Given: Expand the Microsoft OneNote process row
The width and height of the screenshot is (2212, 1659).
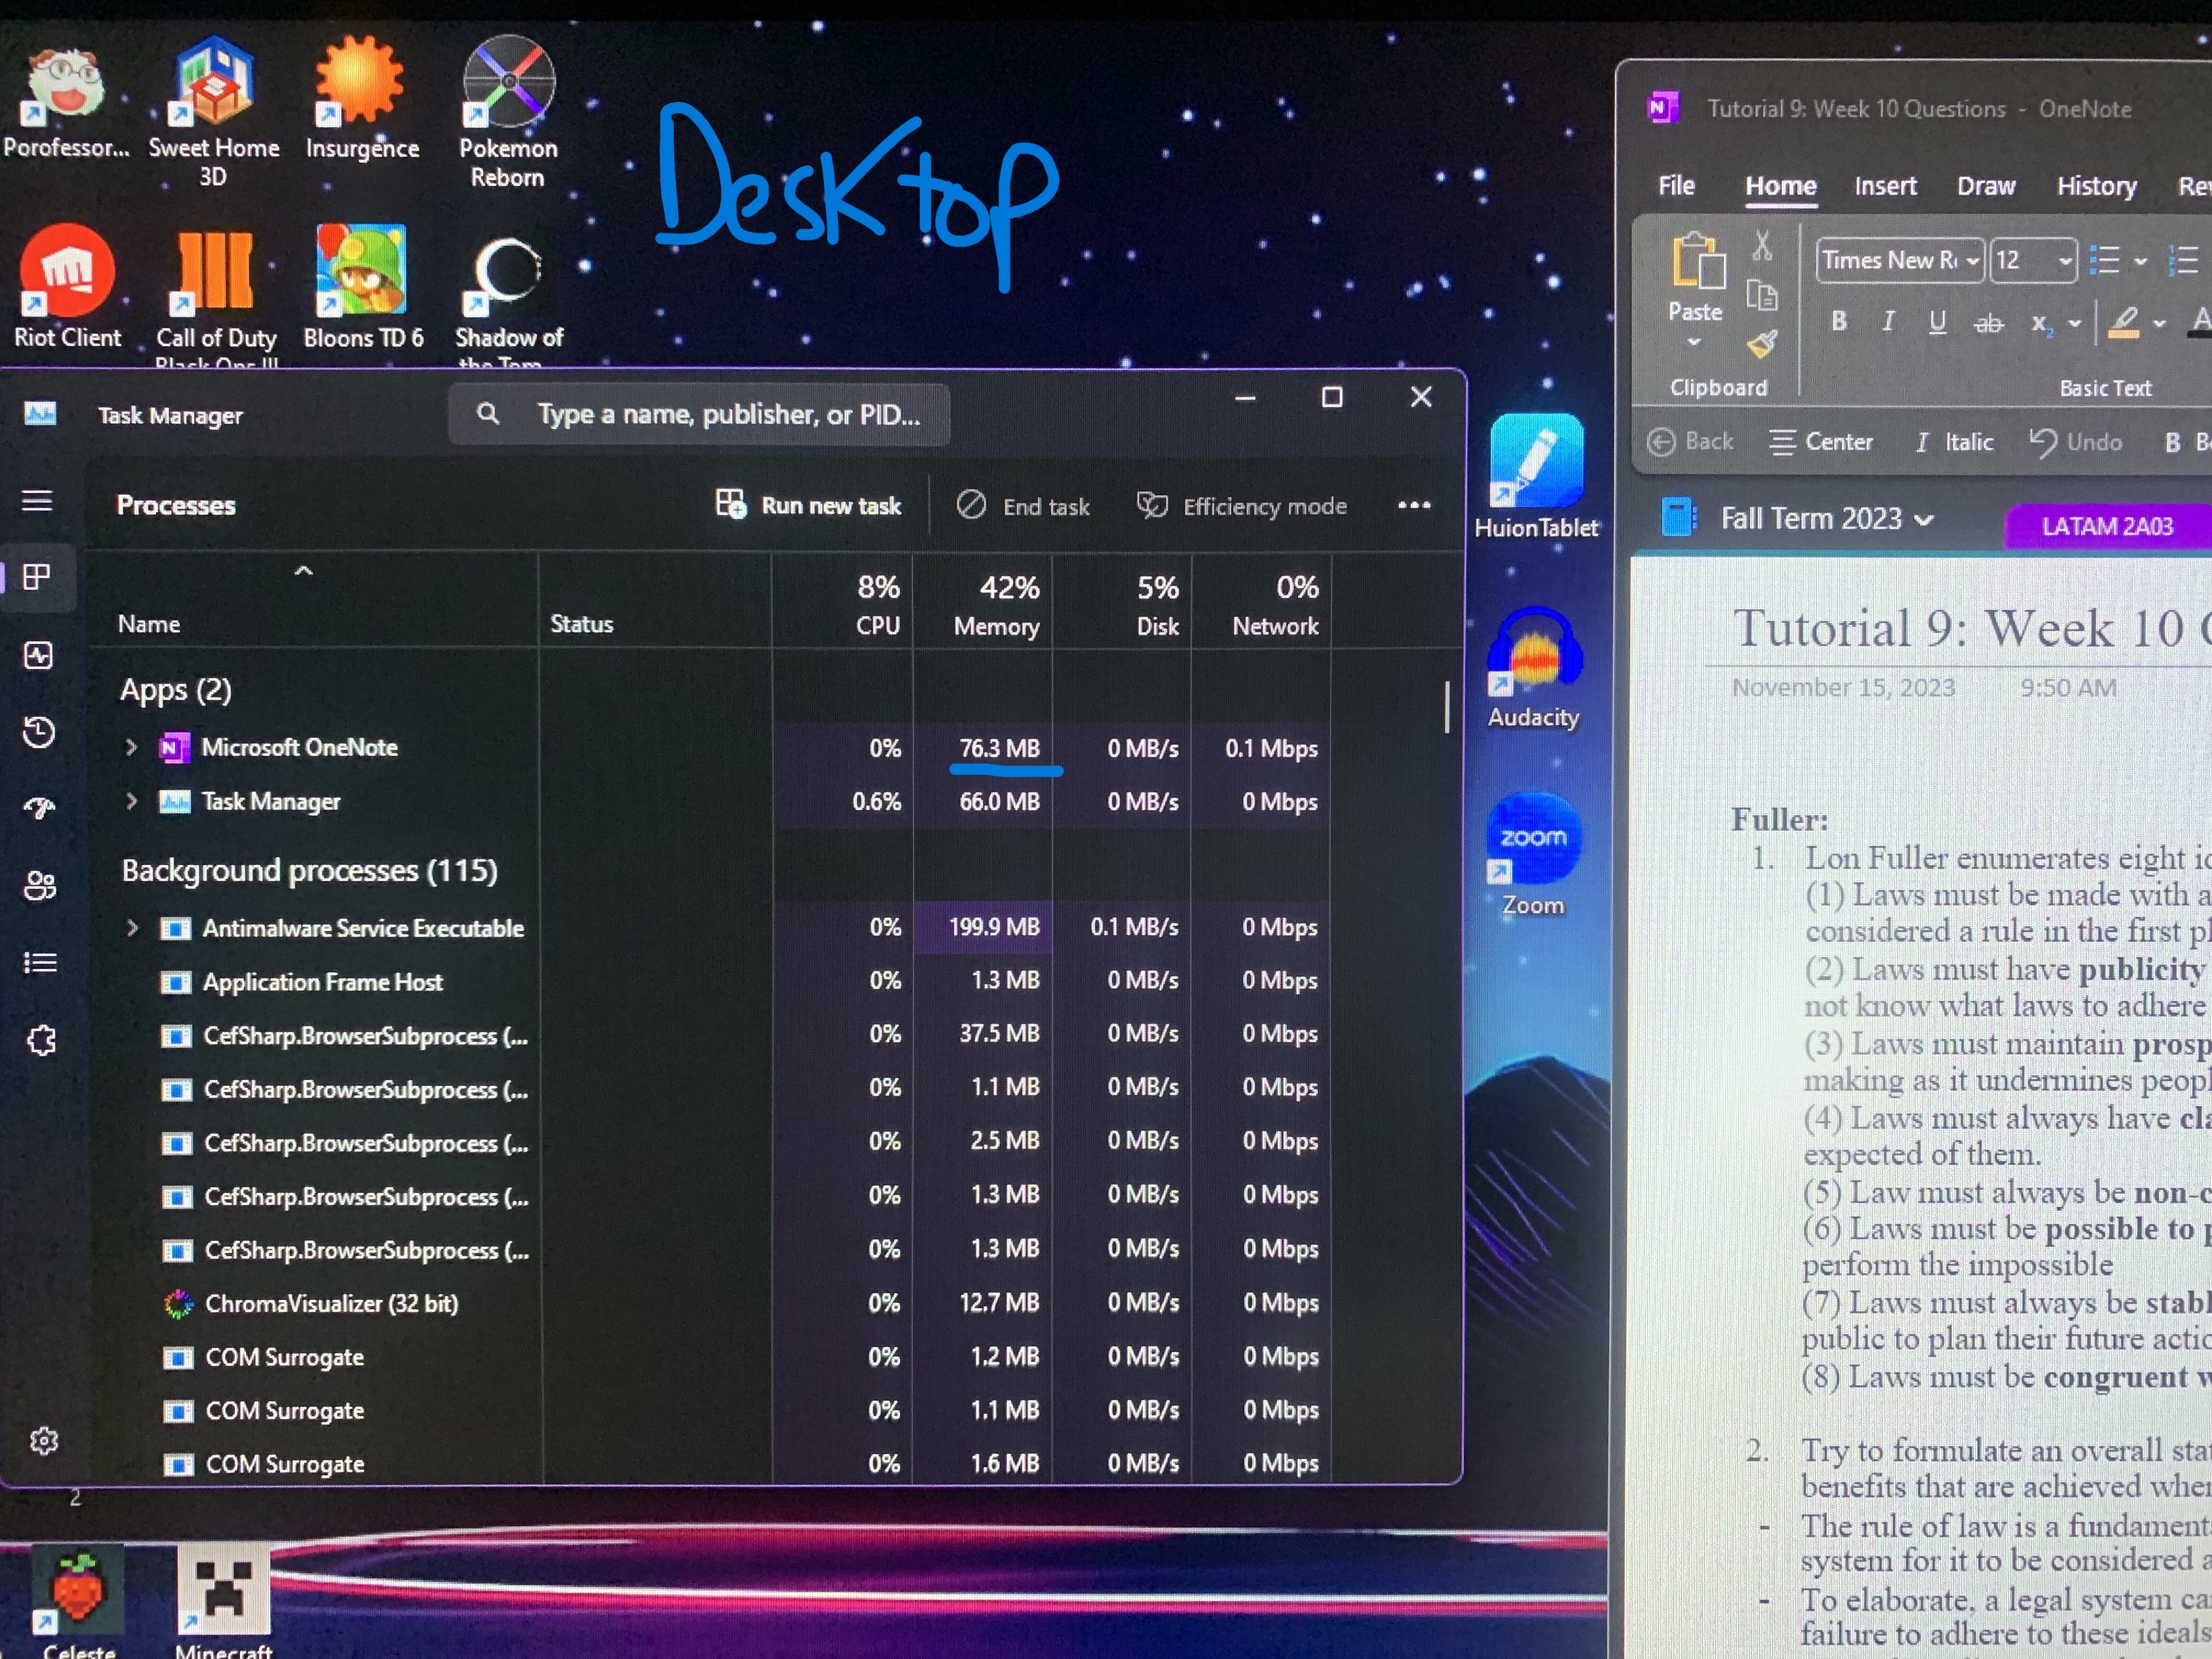Looking at the screenshot, I should (131, 748).
